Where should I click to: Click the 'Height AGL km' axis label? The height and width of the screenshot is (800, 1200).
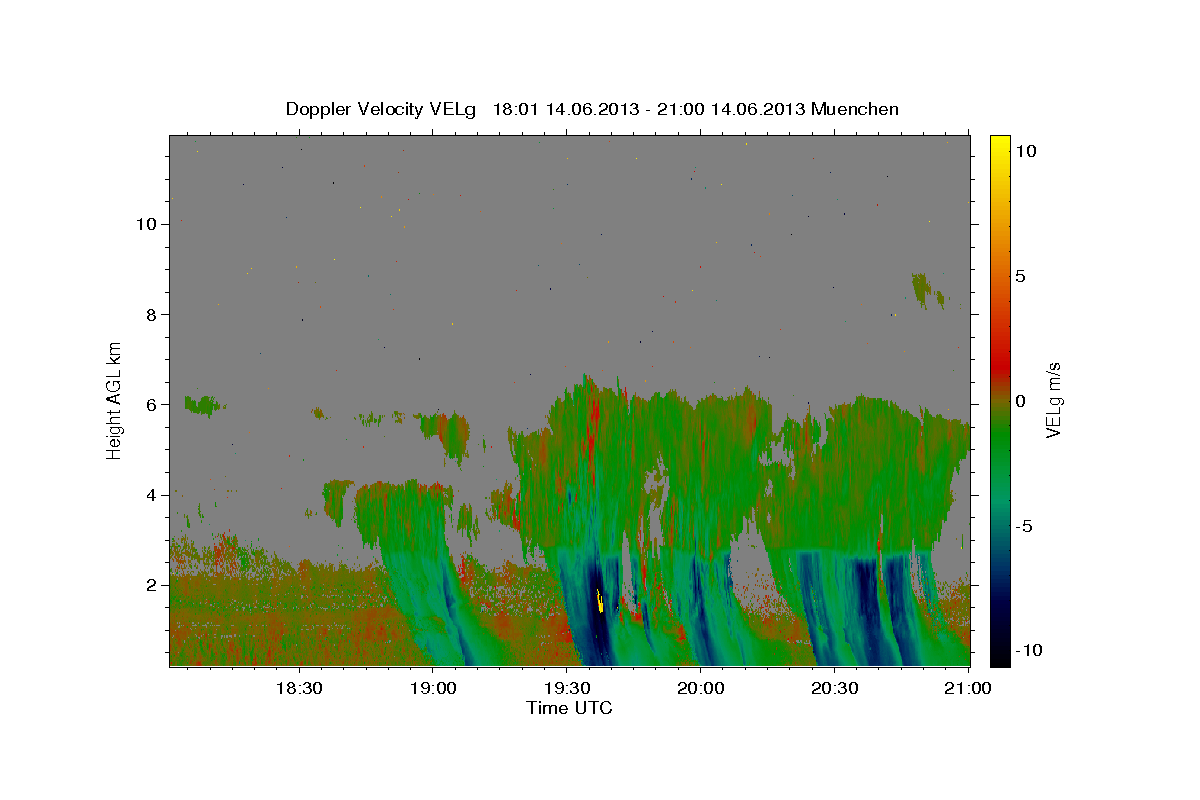[115, 400]
